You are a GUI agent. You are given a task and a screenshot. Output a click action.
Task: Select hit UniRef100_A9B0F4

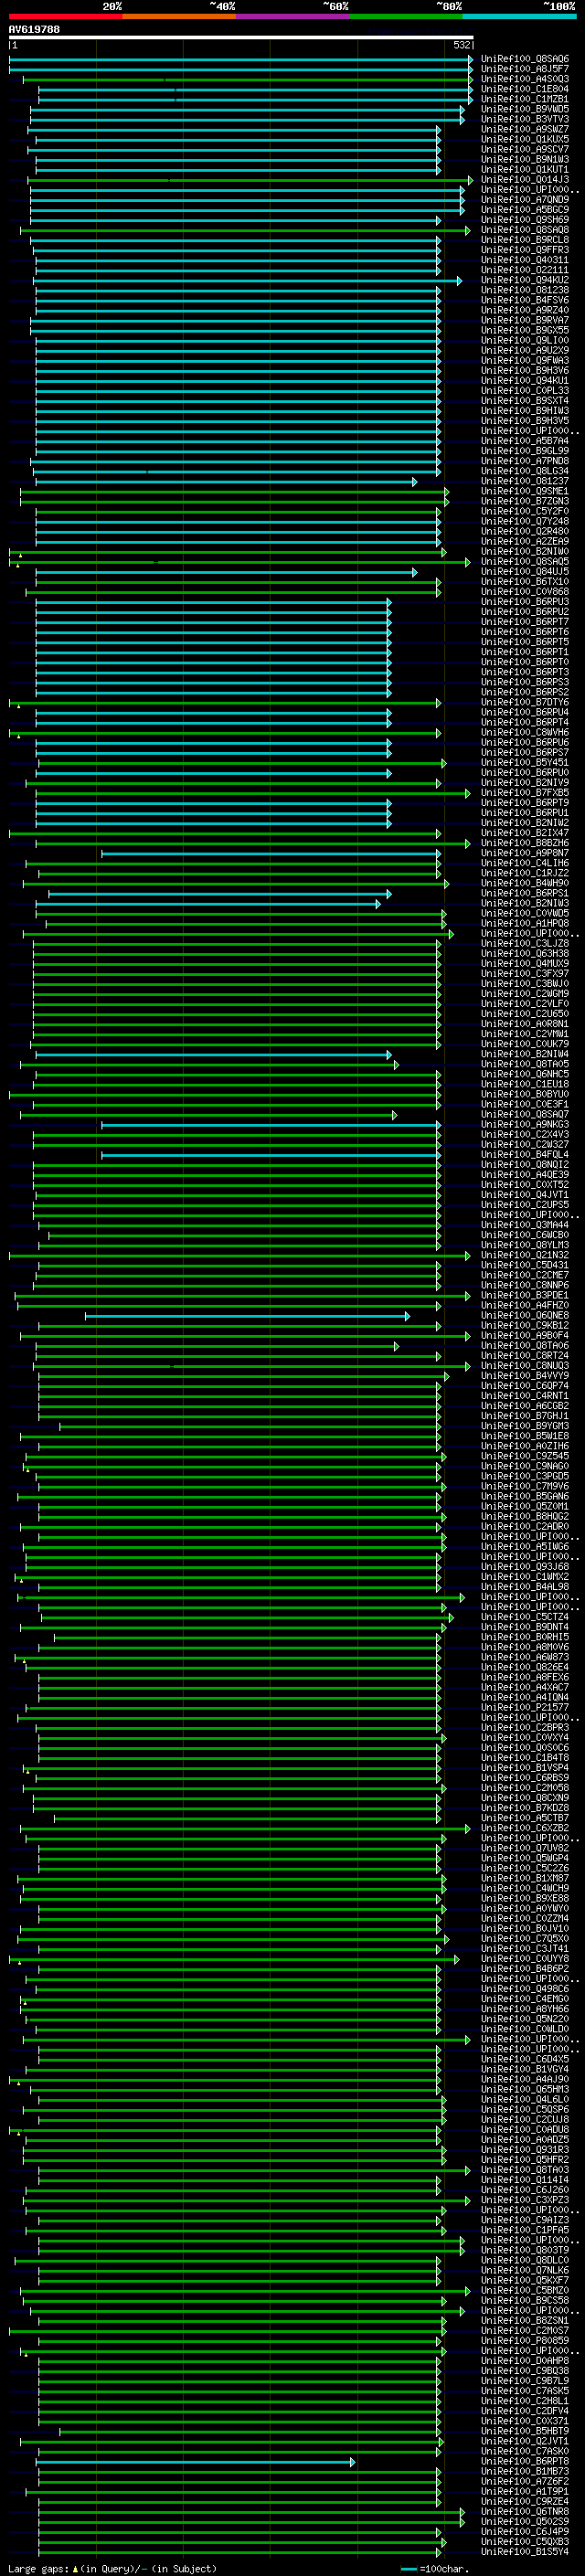tap(525, 1336)
